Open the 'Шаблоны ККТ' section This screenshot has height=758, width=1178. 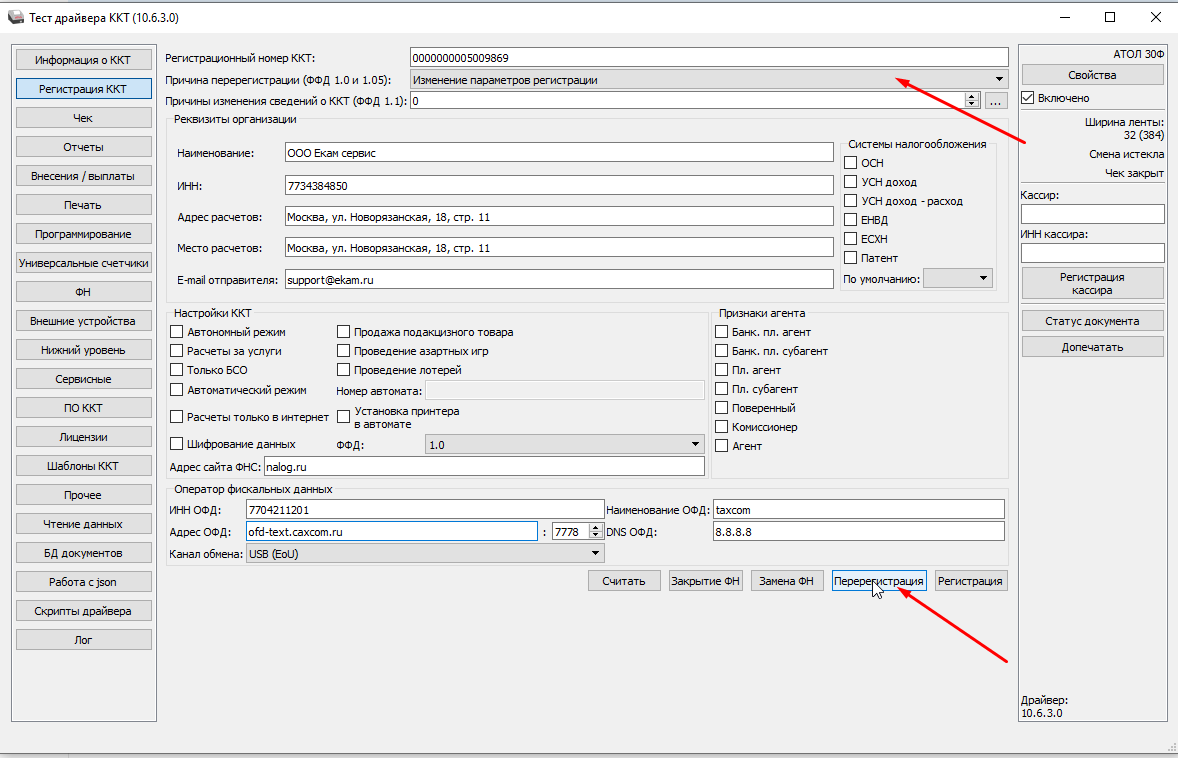tap(83, 466)
